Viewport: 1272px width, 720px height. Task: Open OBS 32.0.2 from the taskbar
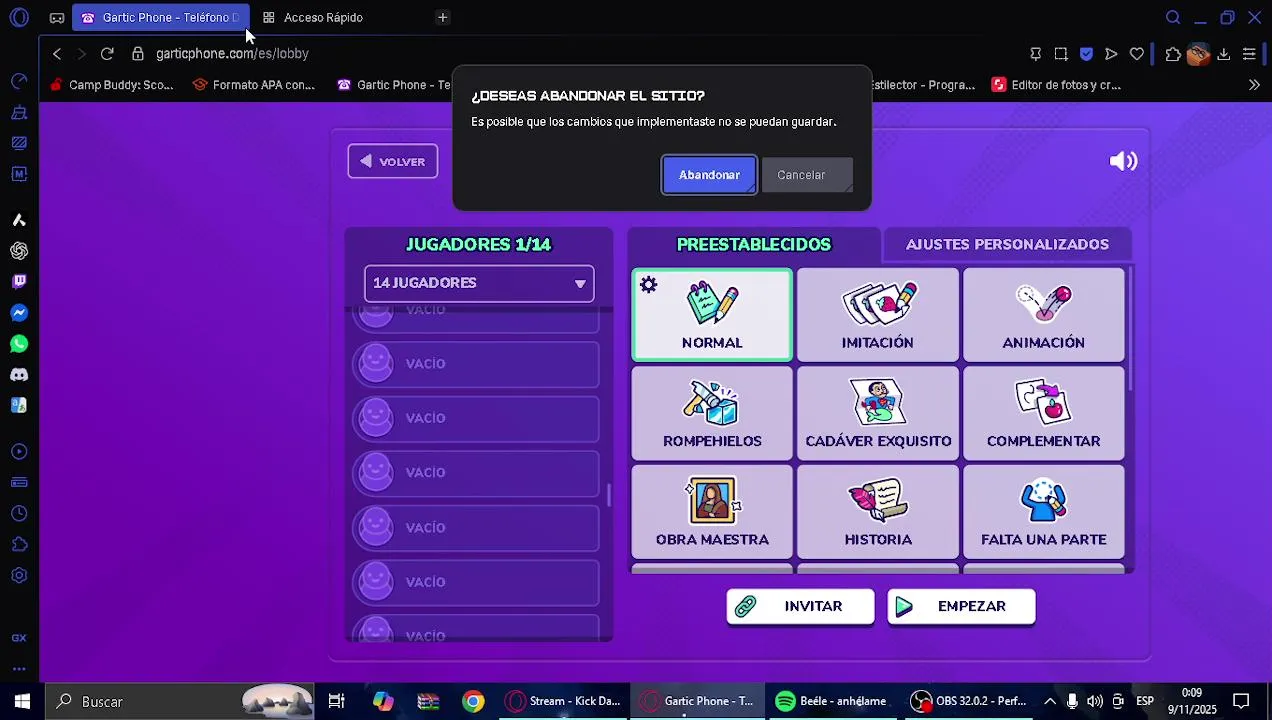point(969,701)
